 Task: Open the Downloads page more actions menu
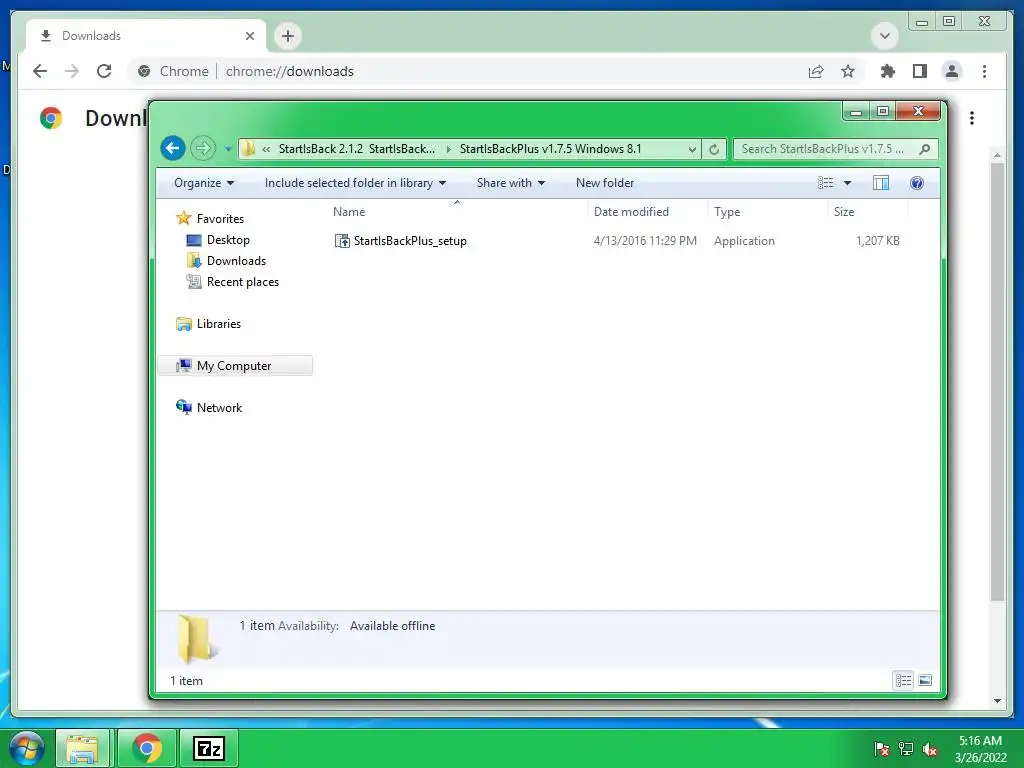[972, 118]
